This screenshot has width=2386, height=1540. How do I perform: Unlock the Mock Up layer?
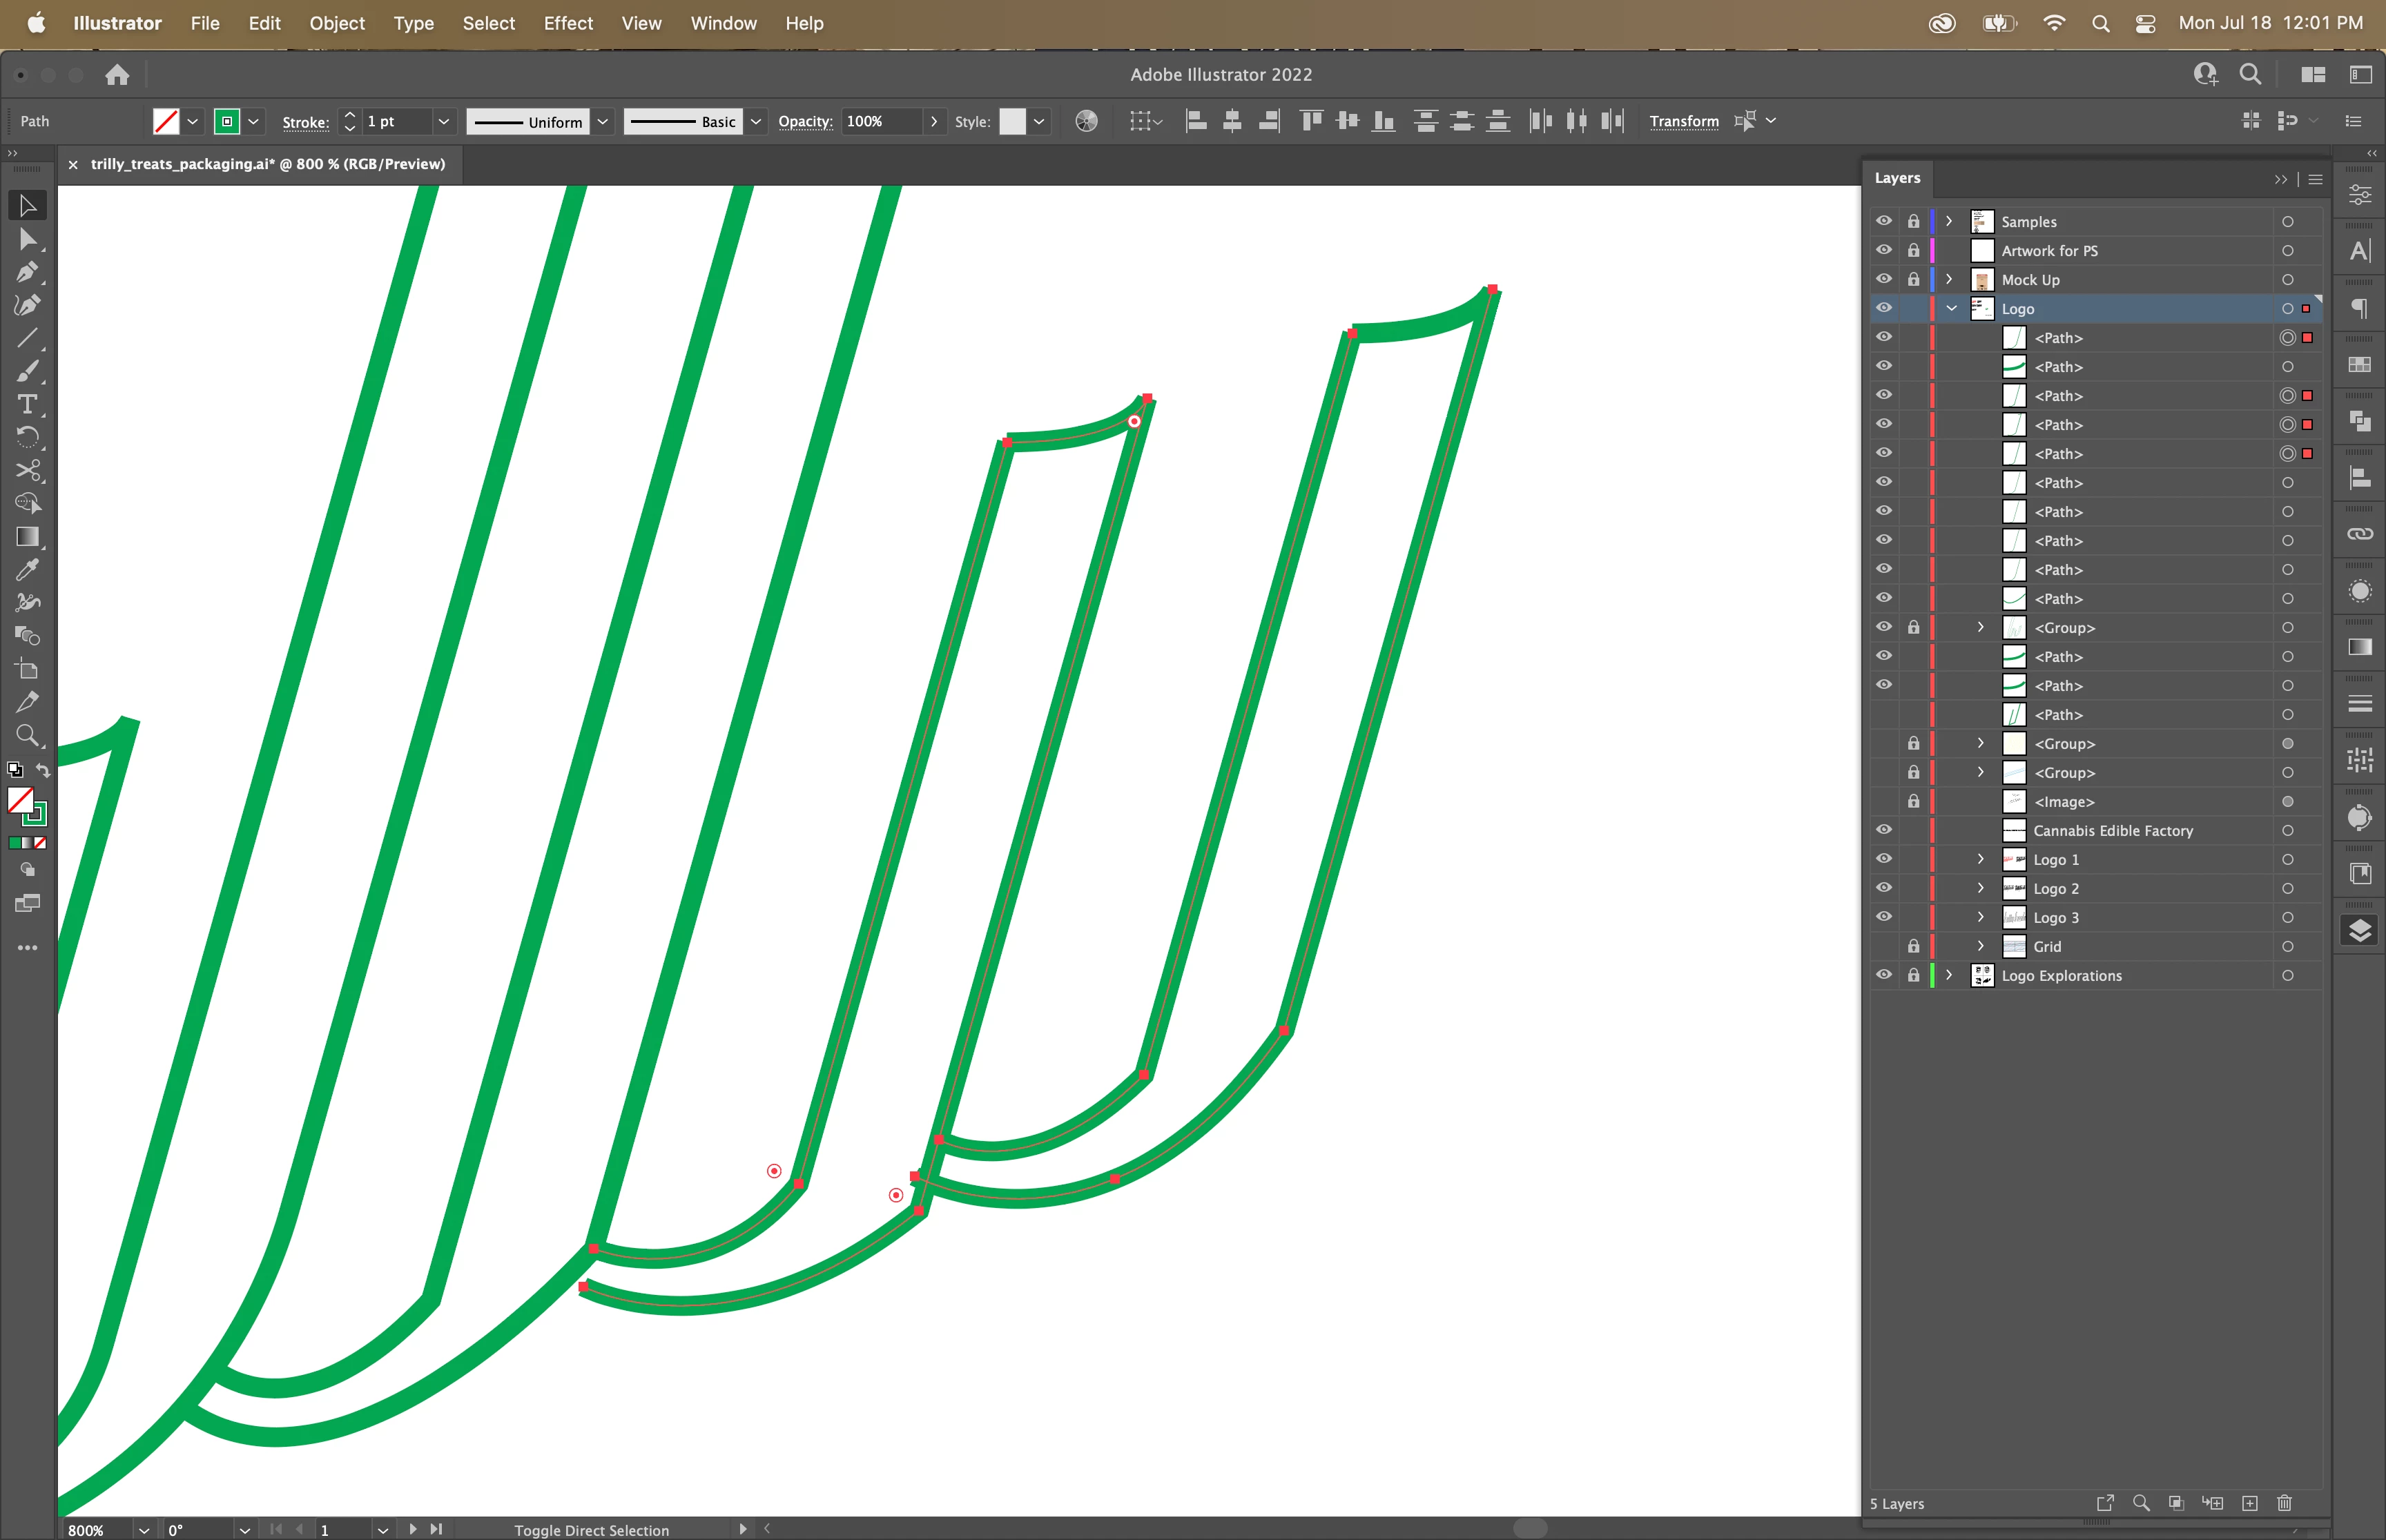[1913, 280]
